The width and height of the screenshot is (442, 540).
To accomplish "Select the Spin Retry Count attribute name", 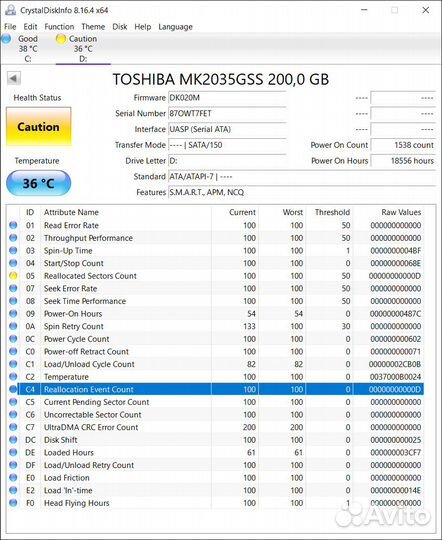I will [x=74, y=326].
